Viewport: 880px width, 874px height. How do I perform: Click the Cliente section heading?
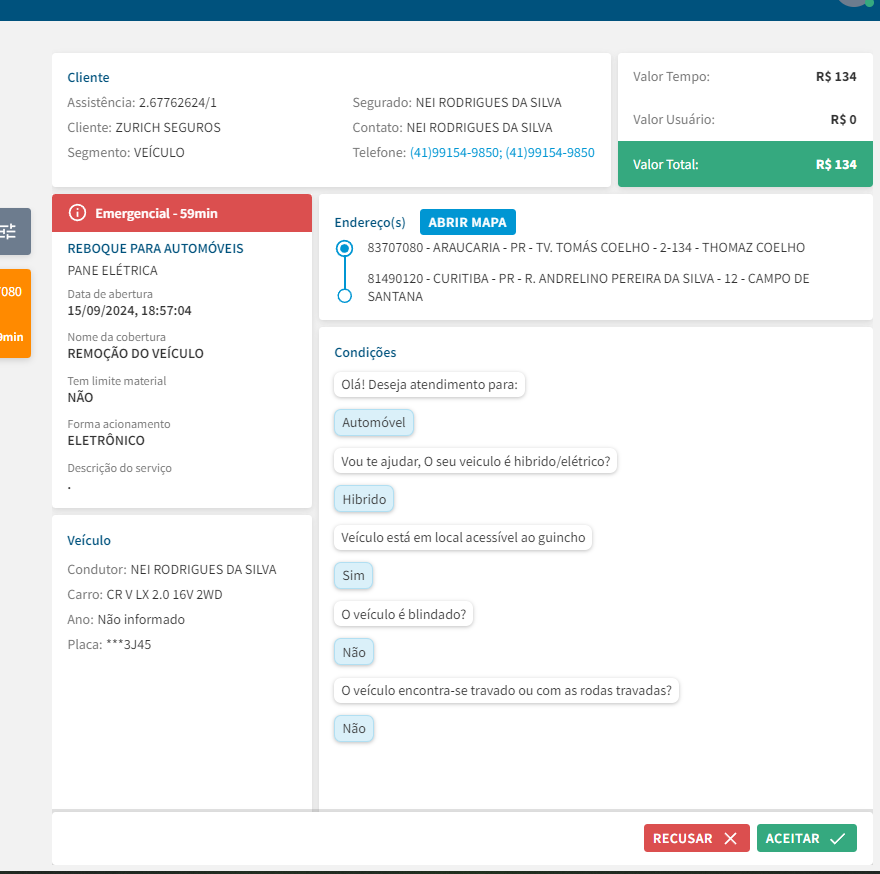coord(88,77)
